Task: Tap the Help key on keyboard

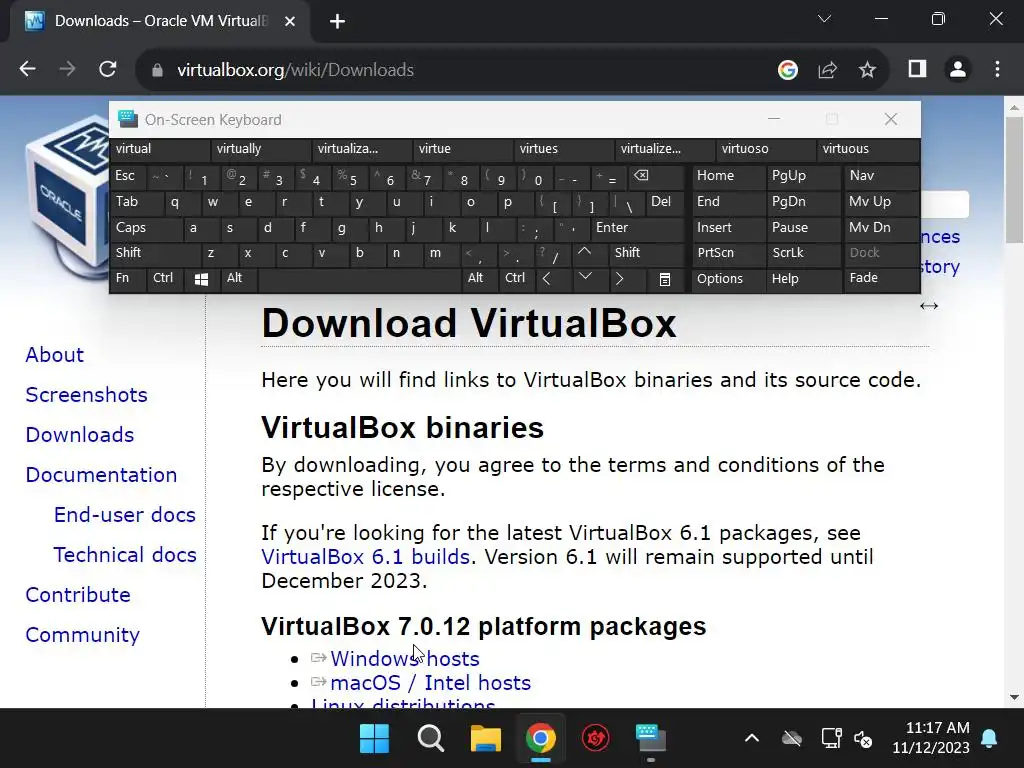Action: click(x=803, y=279)
